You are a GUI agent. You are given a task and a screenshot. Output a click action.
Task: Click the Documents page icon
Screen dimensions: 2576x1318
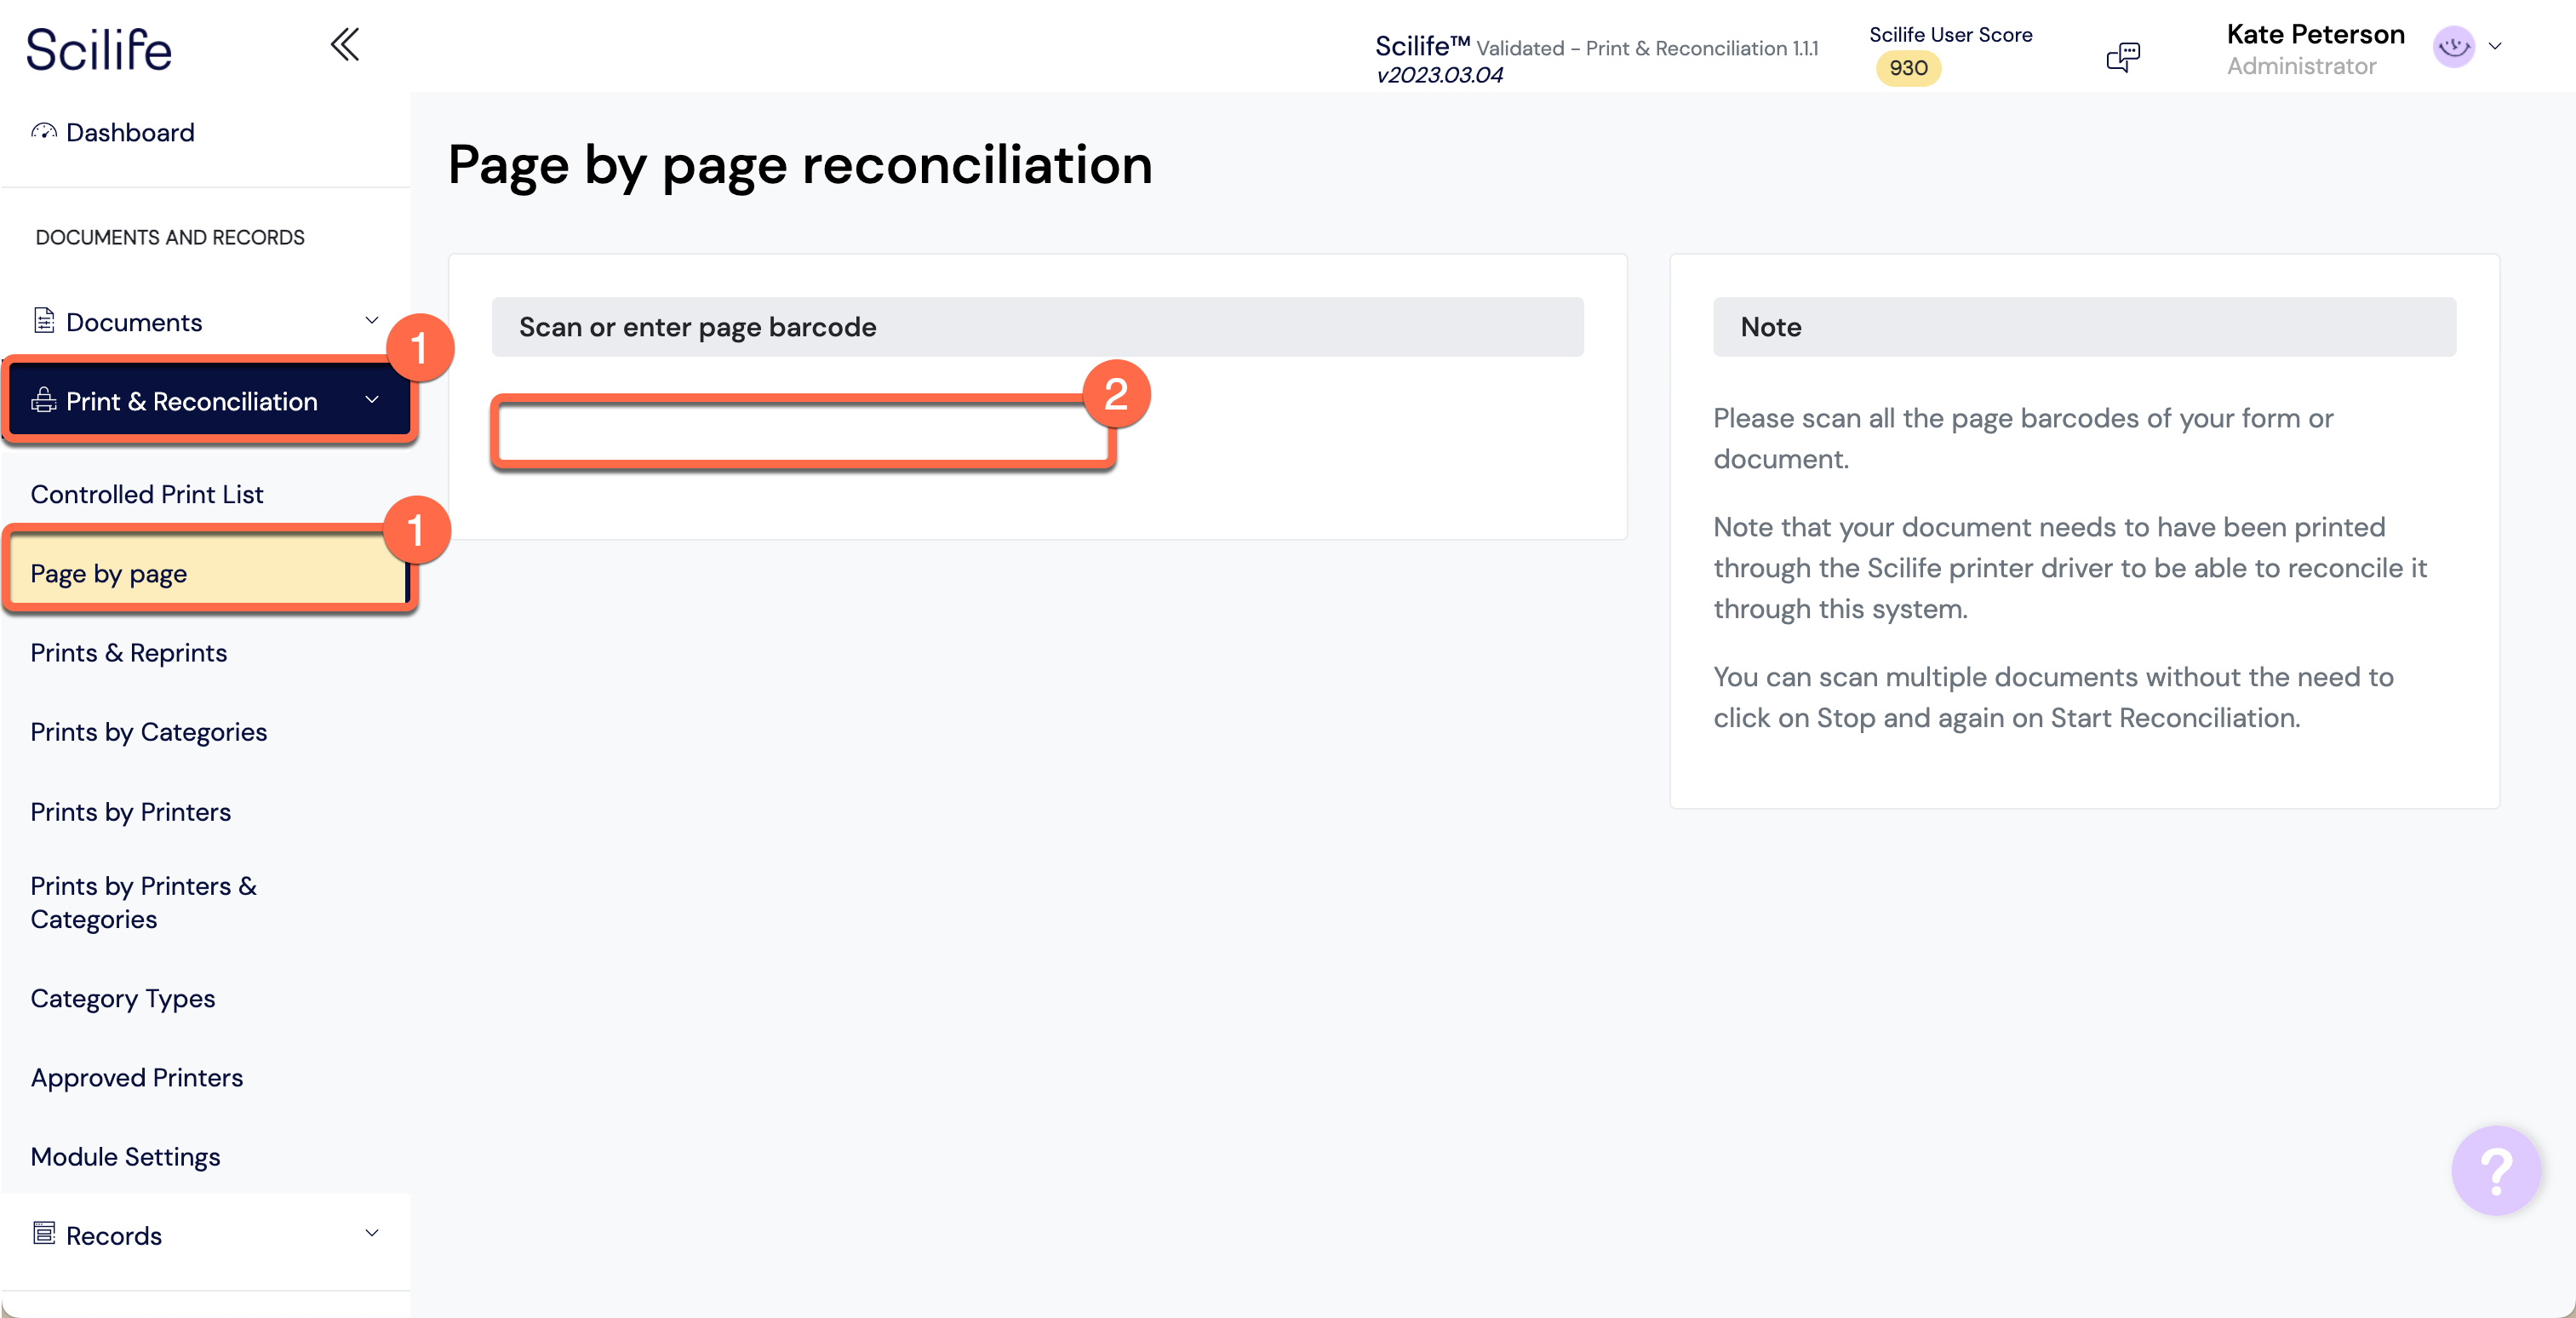[x=44, y=321]
